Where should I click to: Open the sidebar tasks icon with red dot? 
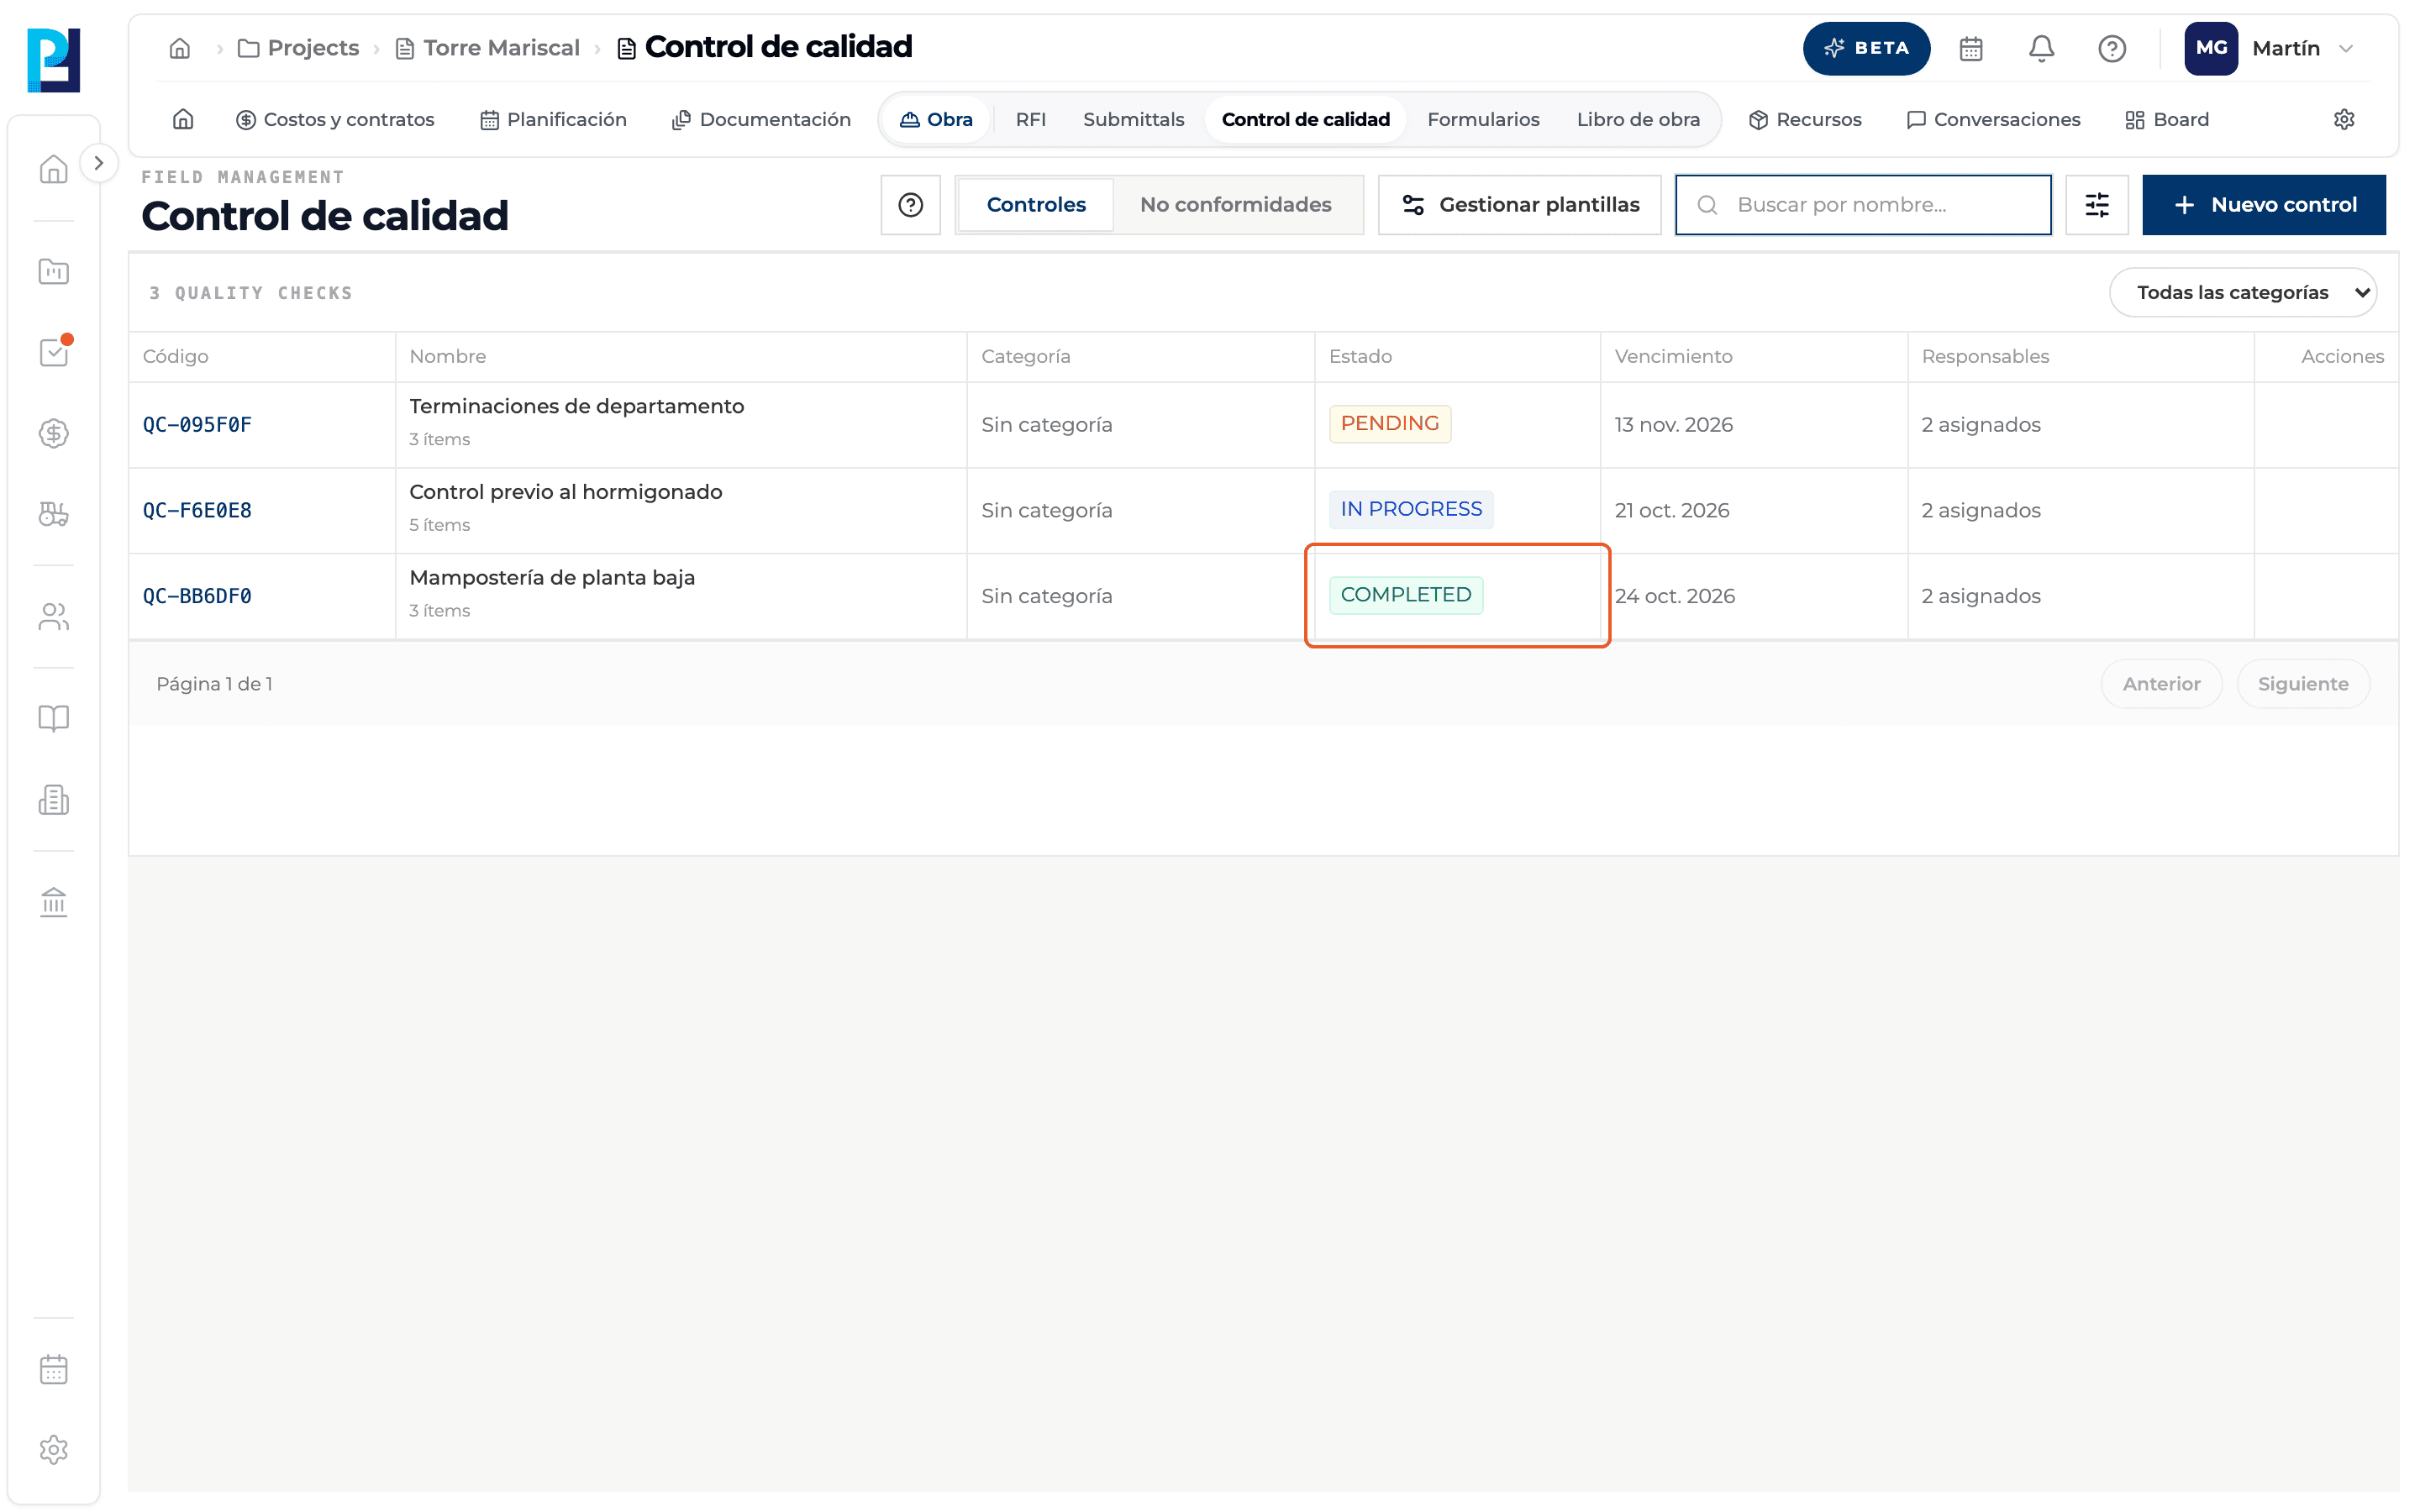coord(54,352)
